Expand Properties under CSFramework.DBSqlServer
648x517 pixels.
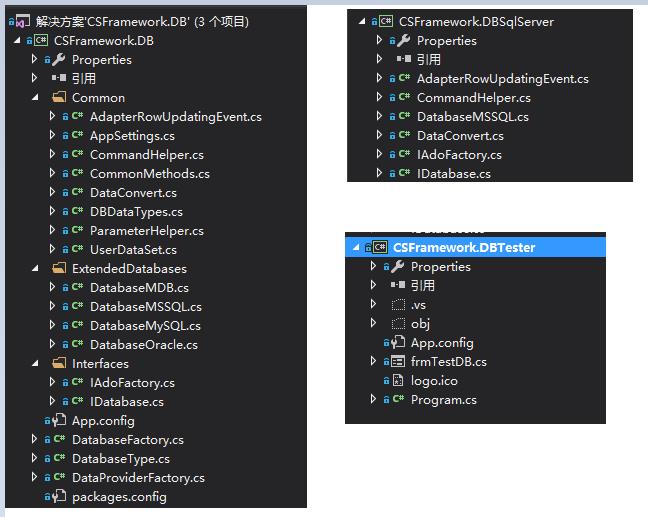pyautogui.click(x=379, y=40)
